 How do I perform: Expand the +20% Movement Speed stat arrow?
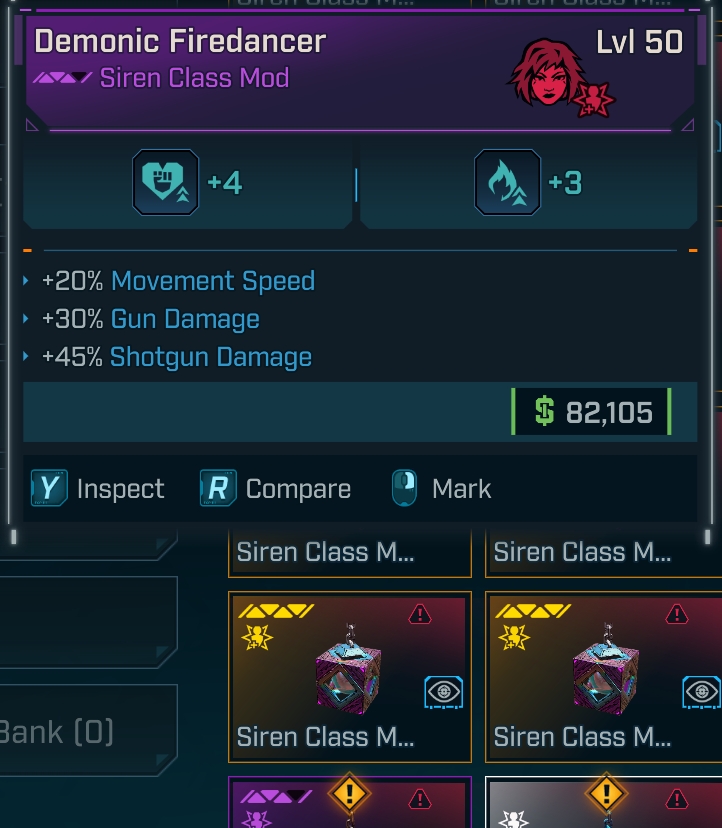pyautogui.click(x=27, y=282)
